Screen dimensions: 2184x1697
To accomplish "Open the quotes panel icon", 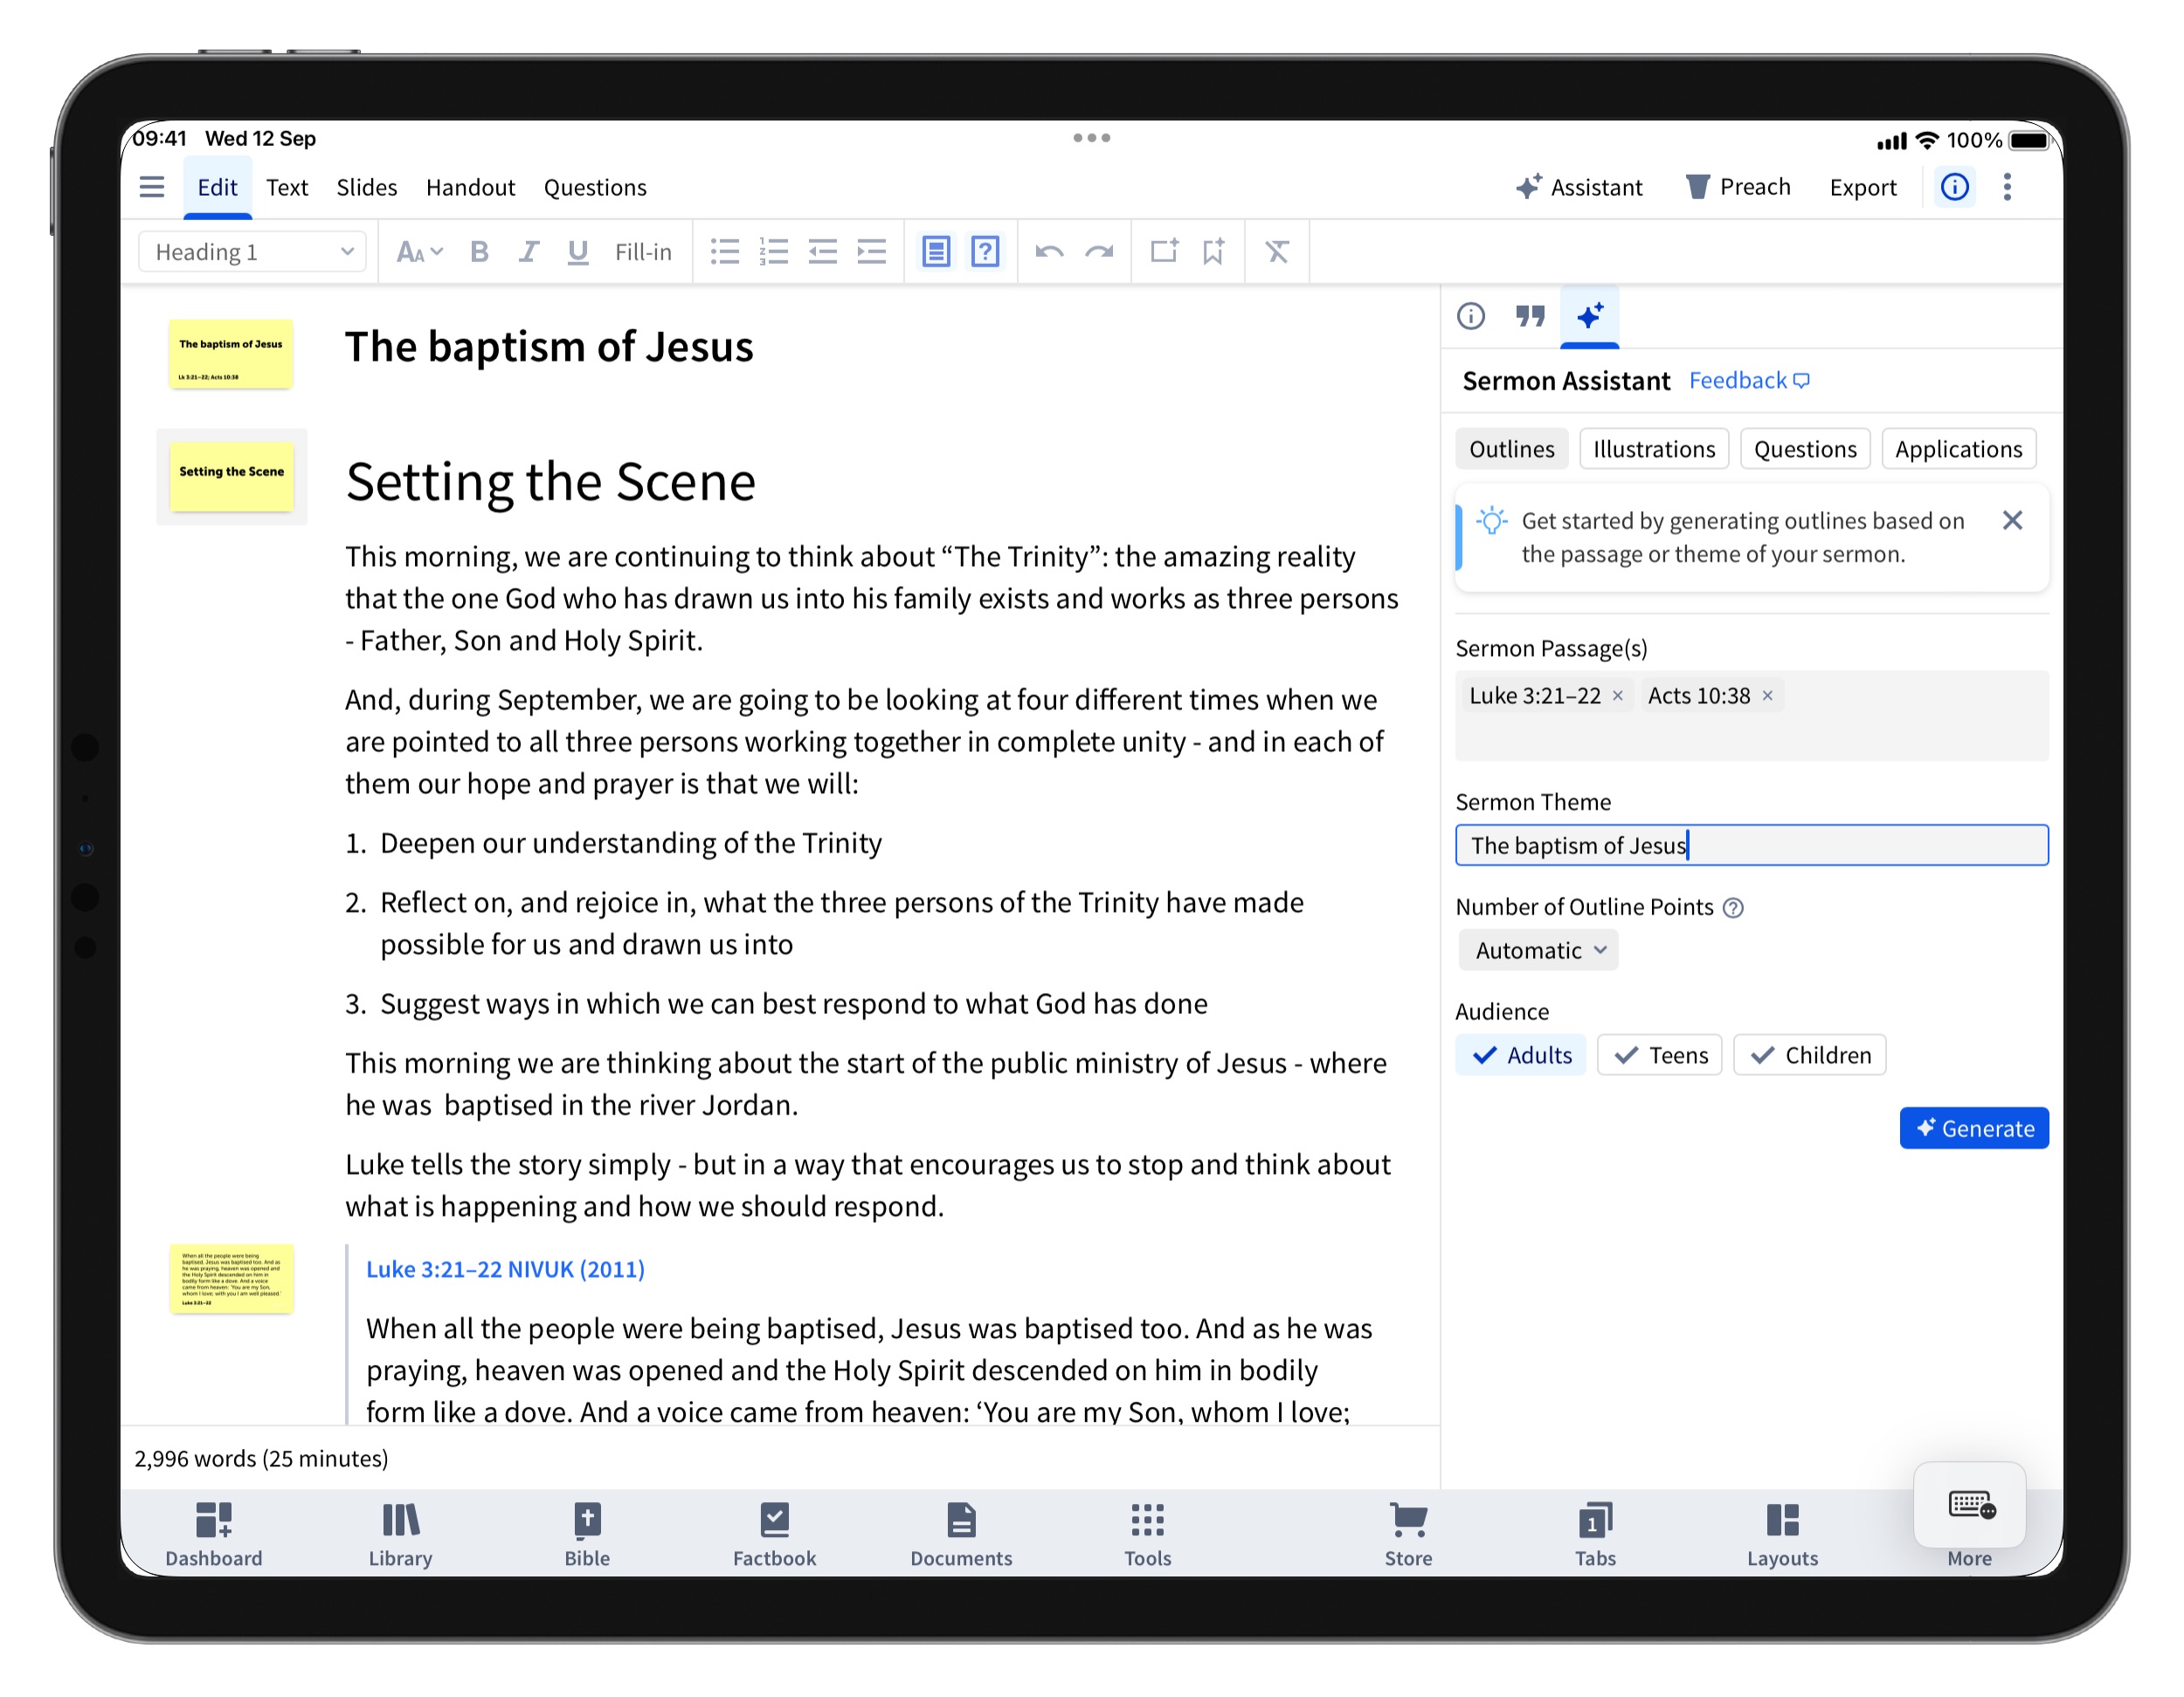I will [x=1529, y=316].
